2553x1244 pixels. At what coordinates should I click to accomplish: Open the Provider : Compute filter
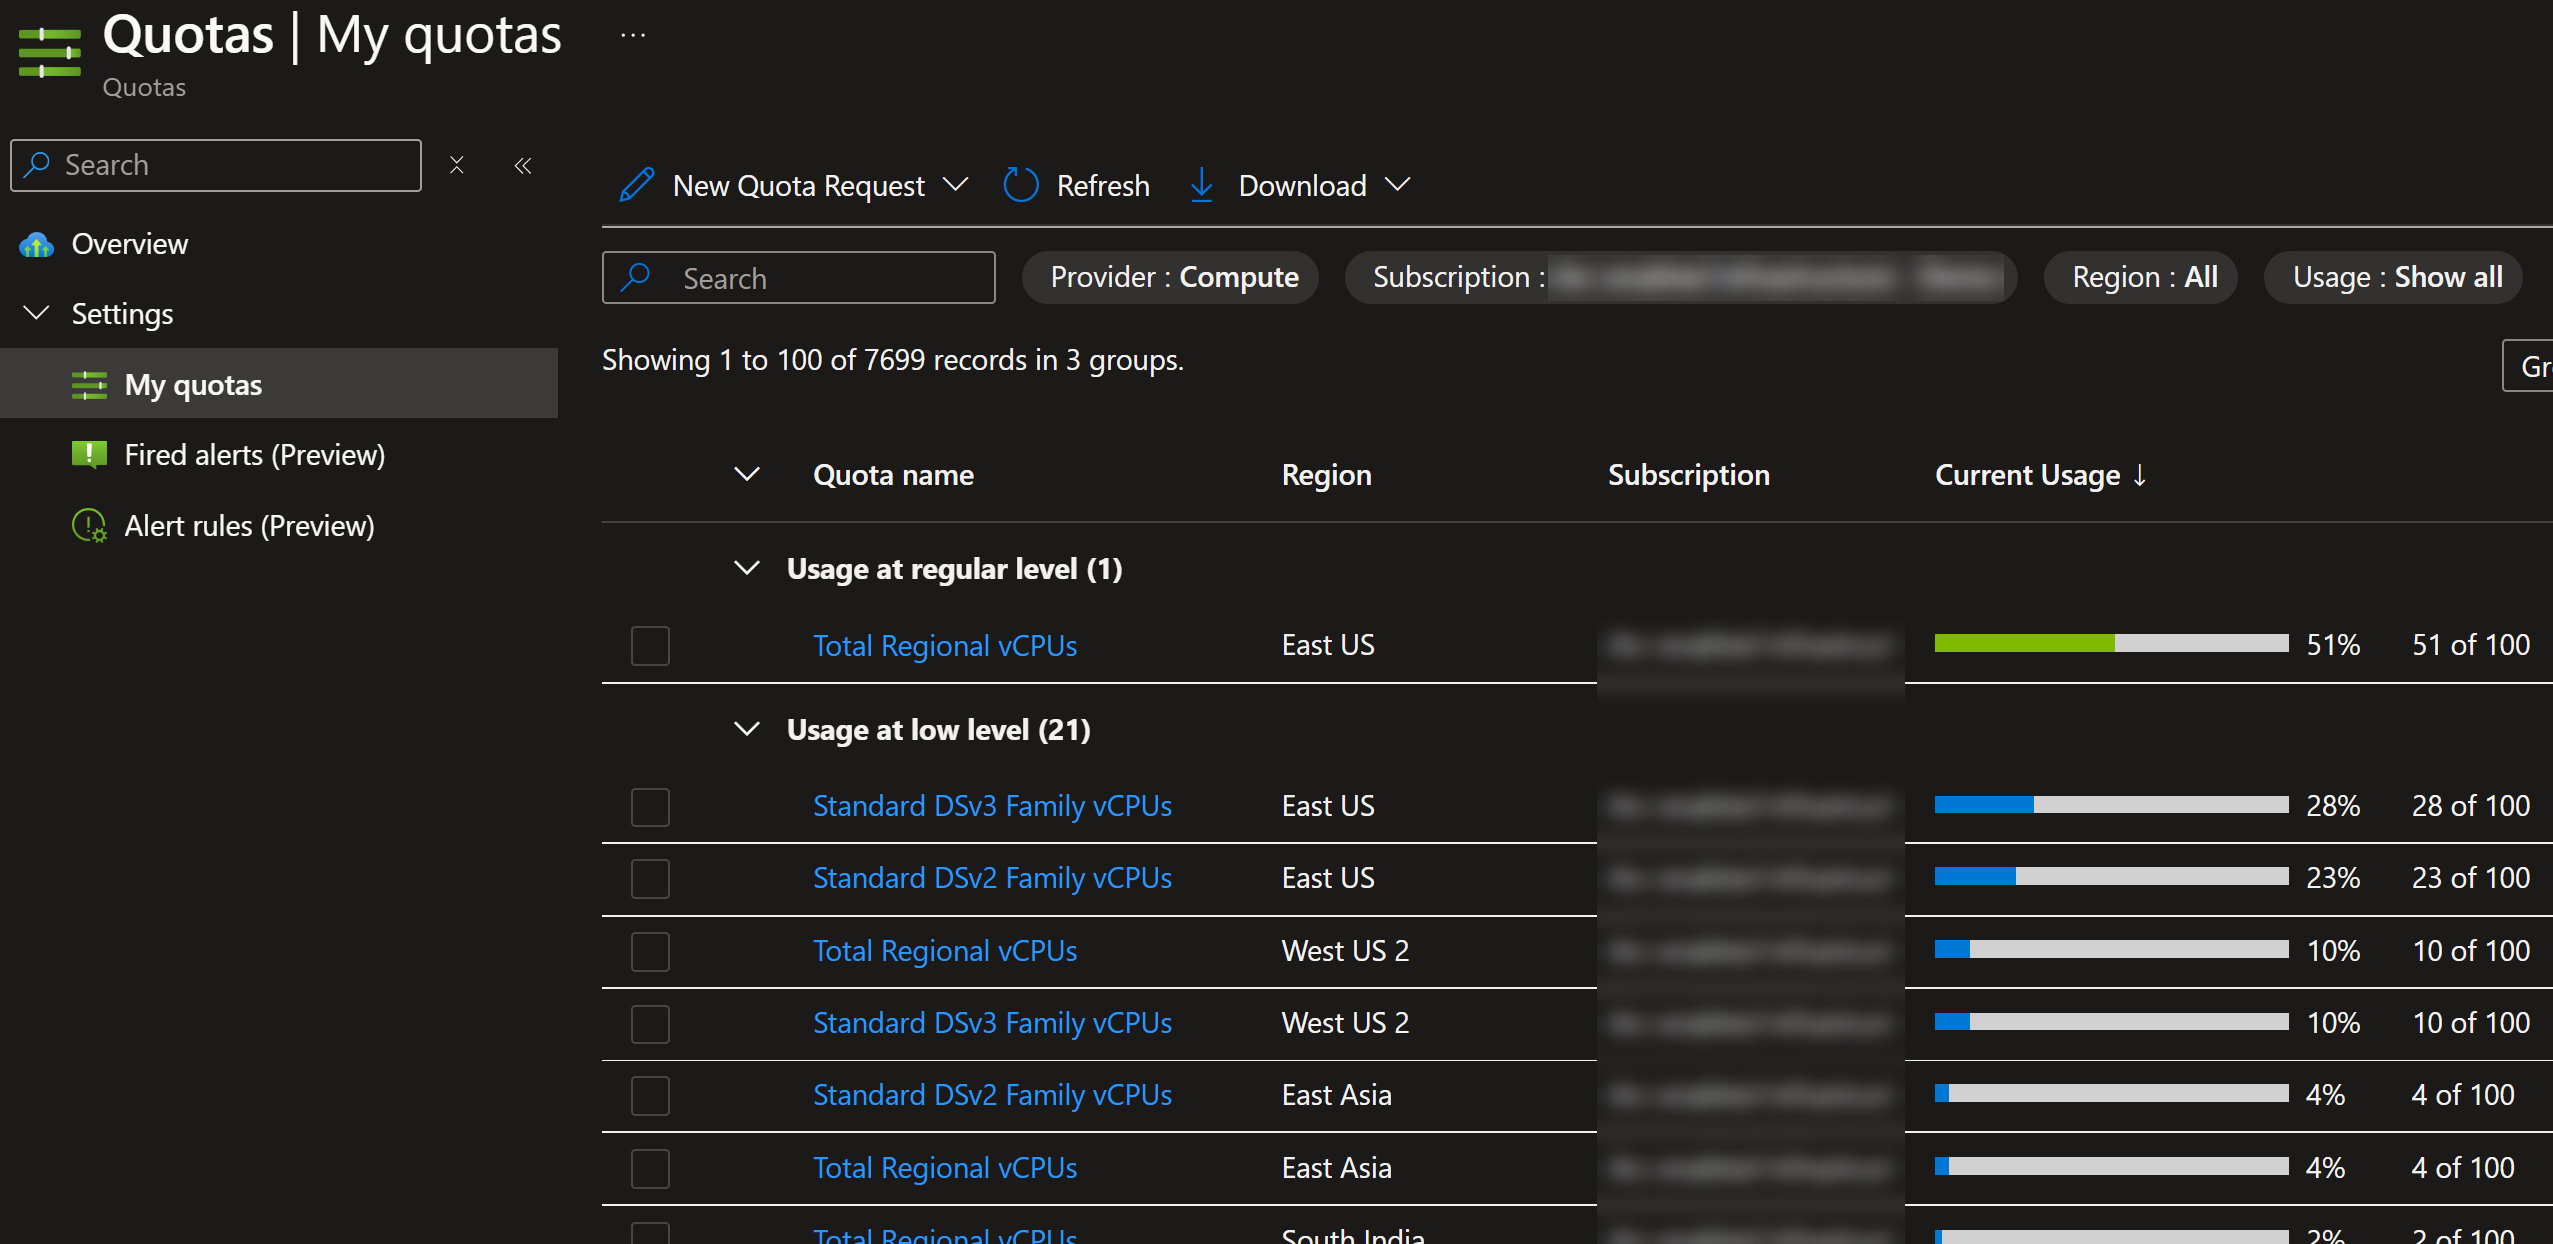coord(1170,277)
